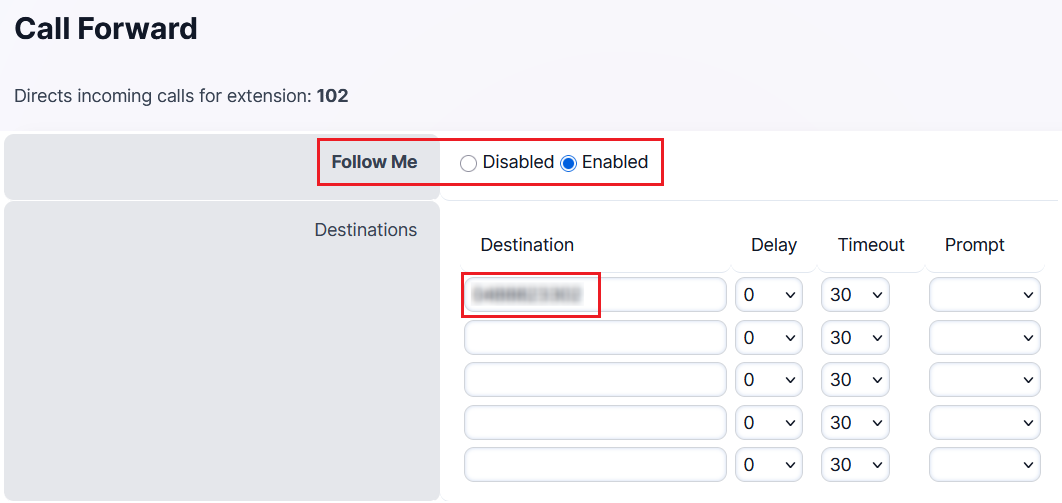1062x503 pixels.
Task: Open the first row Timeout dropdown
Action: (855, 295)
